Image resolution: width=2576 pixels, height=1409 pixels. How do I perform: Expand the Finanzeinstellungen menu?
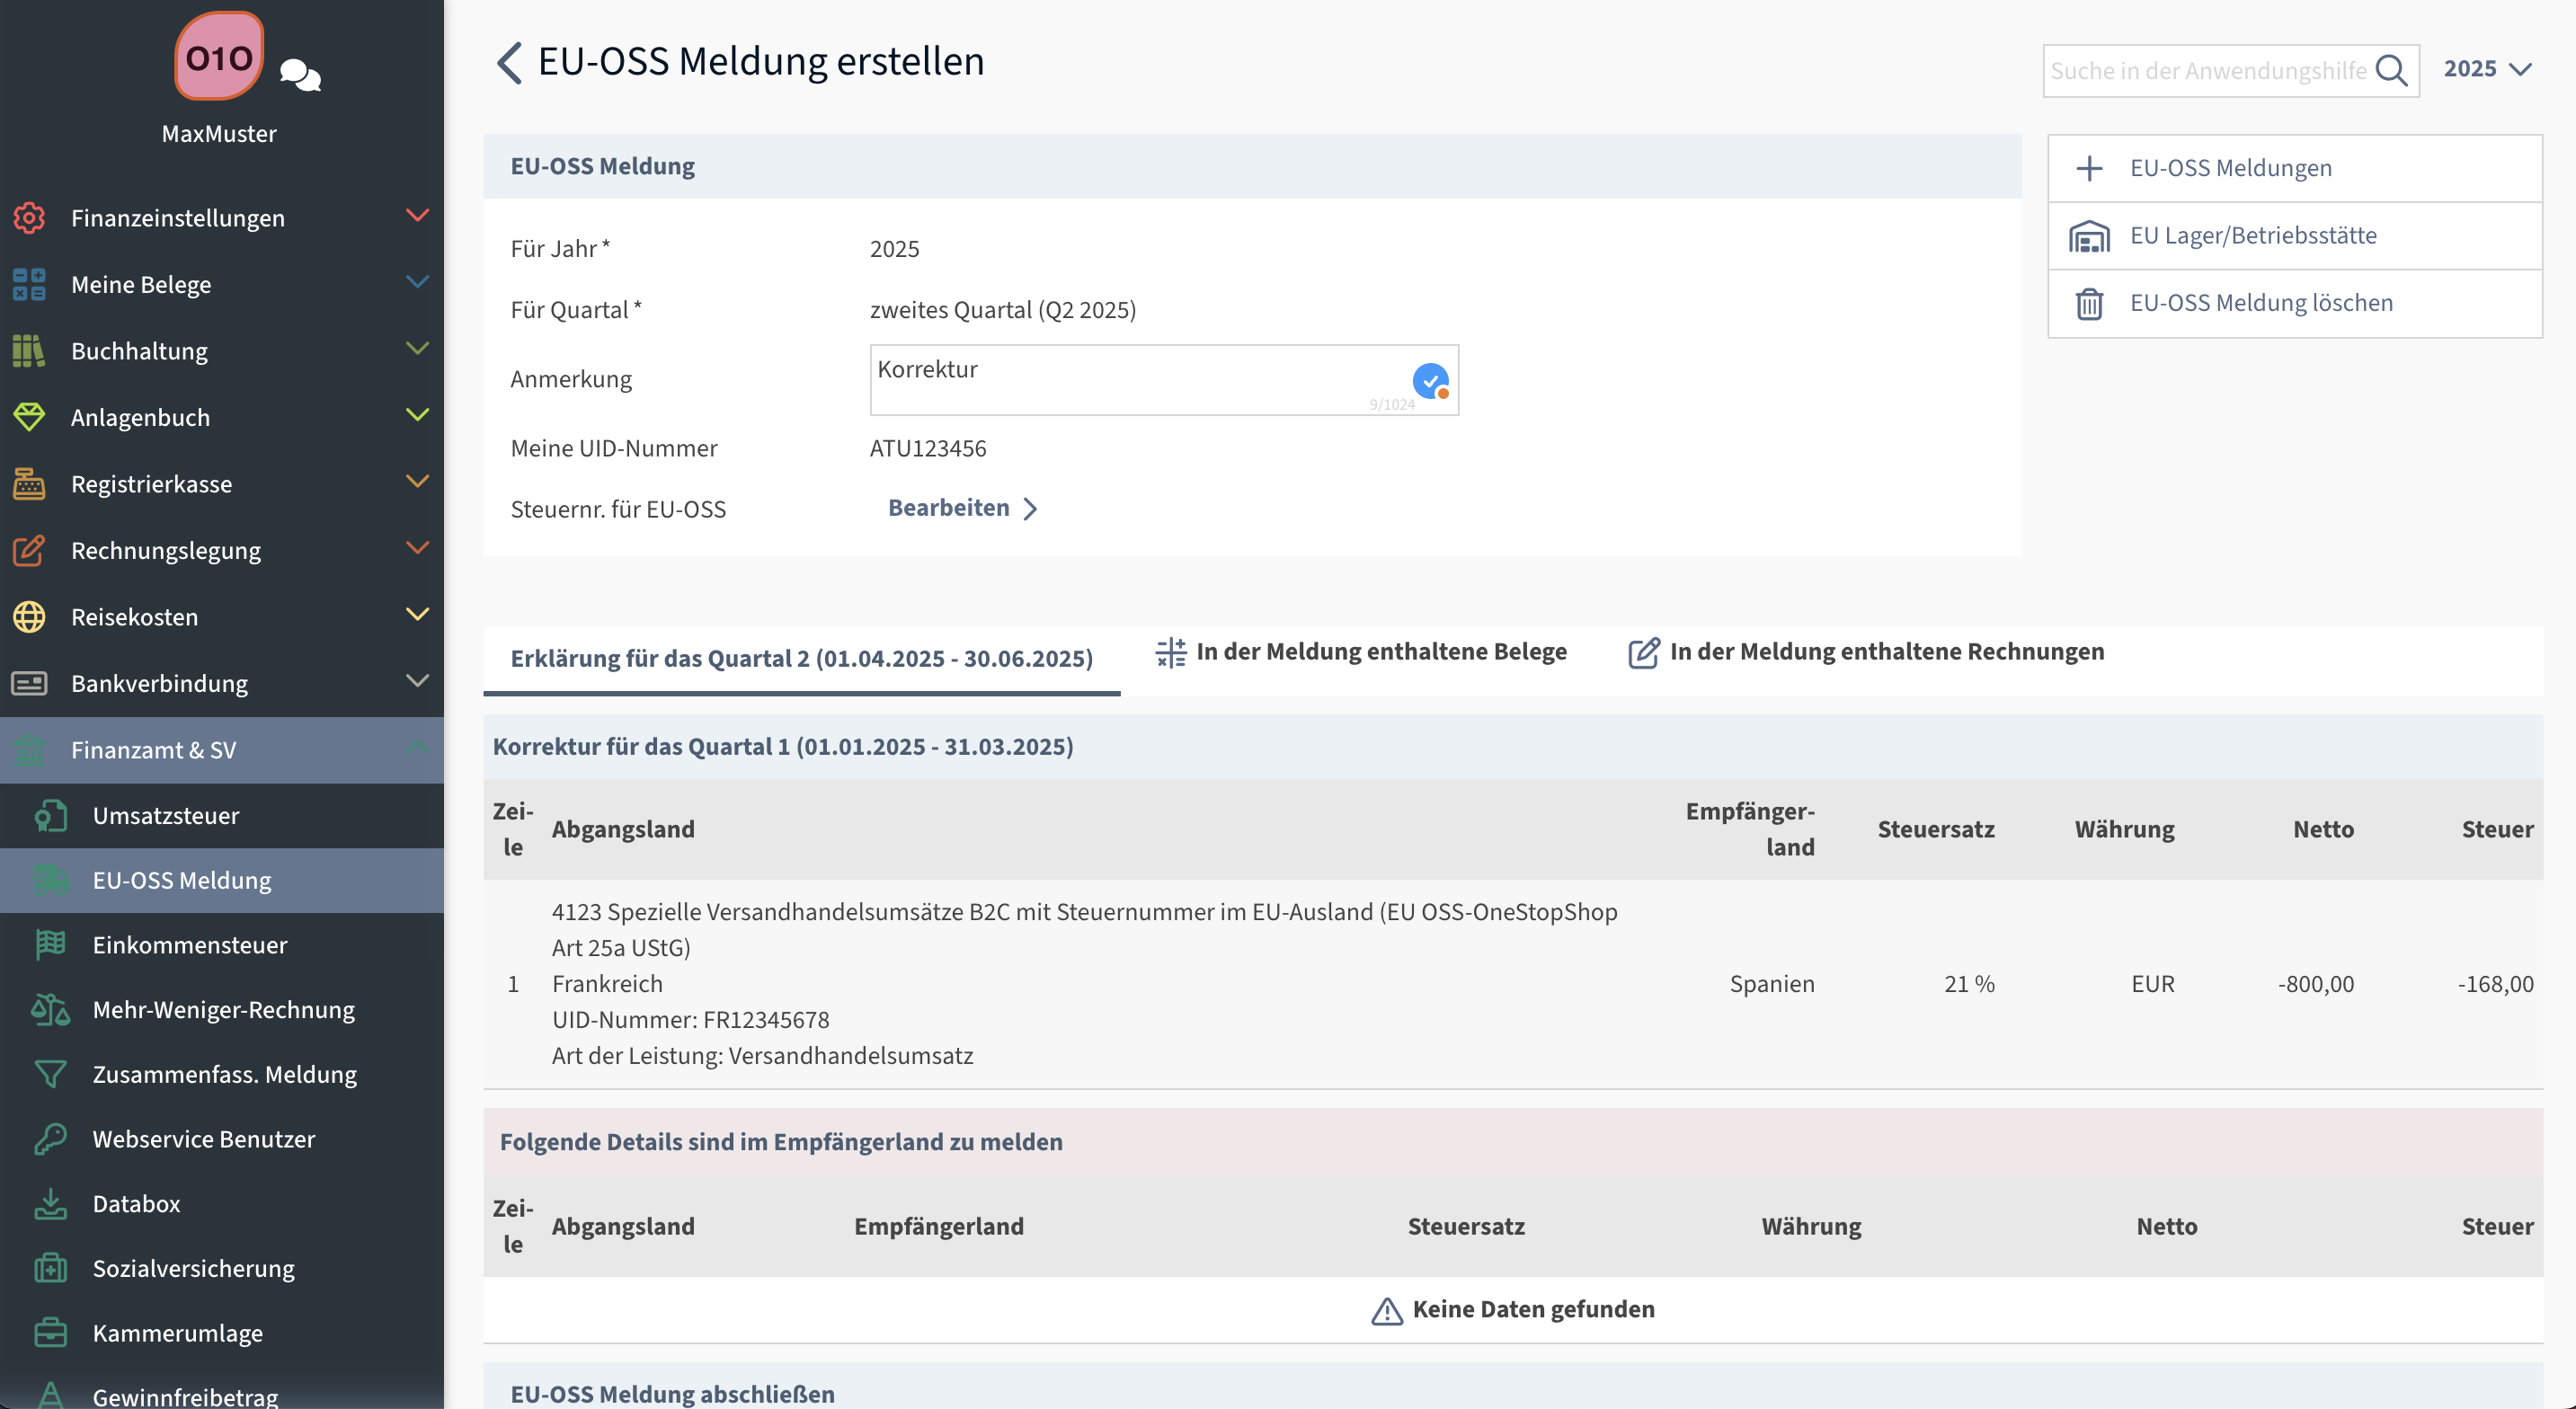pyautogui.click(x=417, y=216)
